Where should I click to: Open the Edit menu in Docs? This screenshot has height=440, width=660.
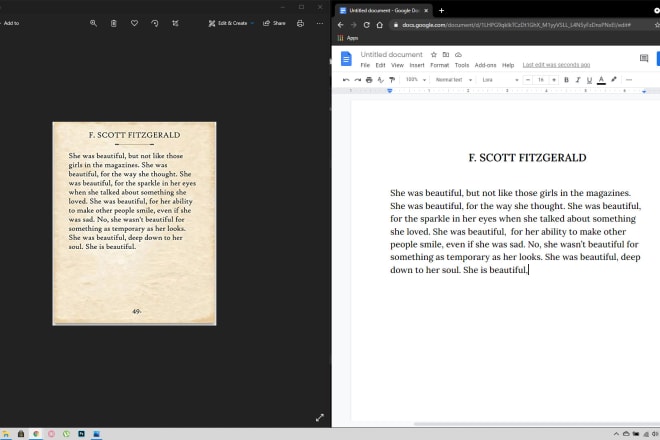click(381, 65)
